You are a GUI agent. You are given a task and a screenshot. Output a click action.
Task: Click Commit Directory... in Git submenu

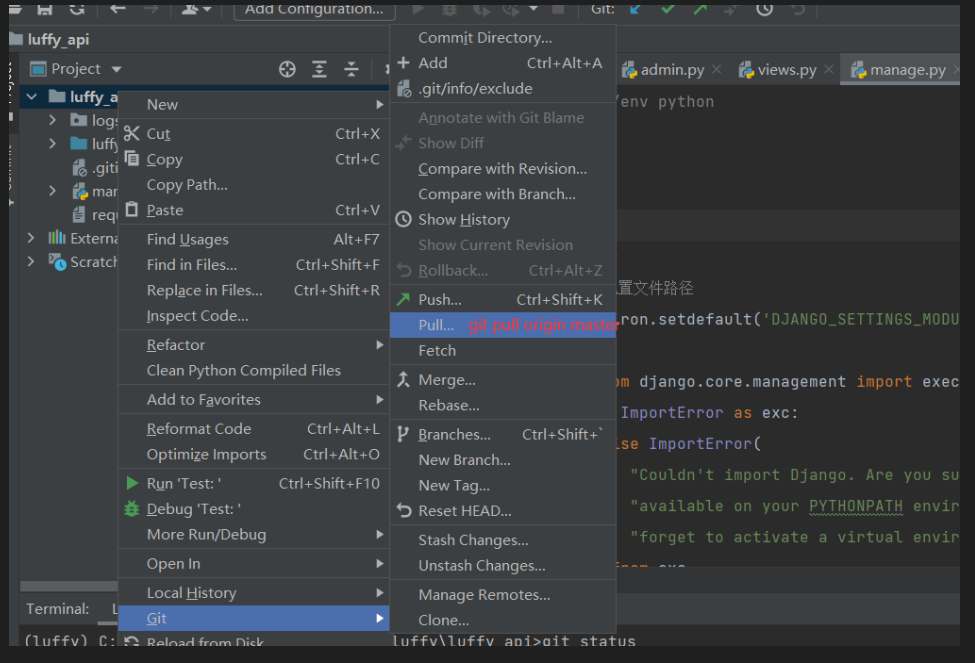tap(503, 38)
